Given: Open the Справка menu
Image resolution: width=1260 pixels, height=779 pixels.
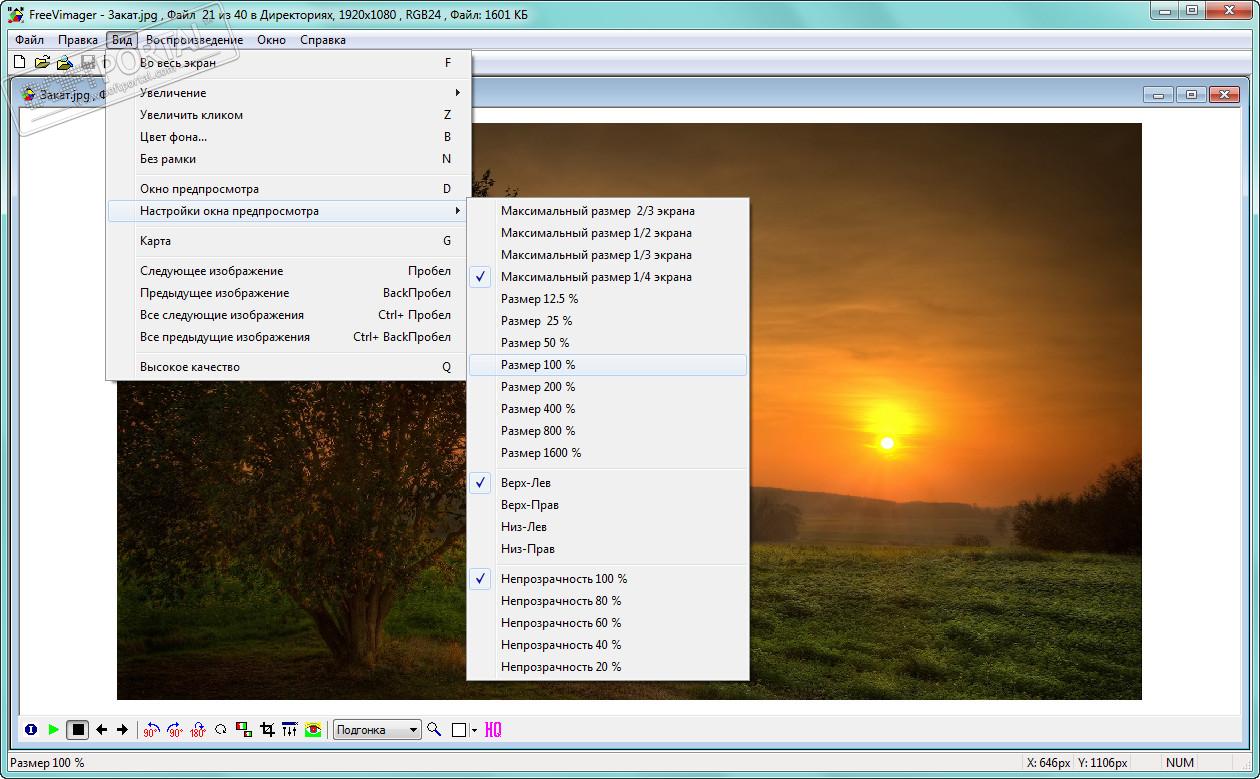Looking at the screenshot, I should 323,40.
